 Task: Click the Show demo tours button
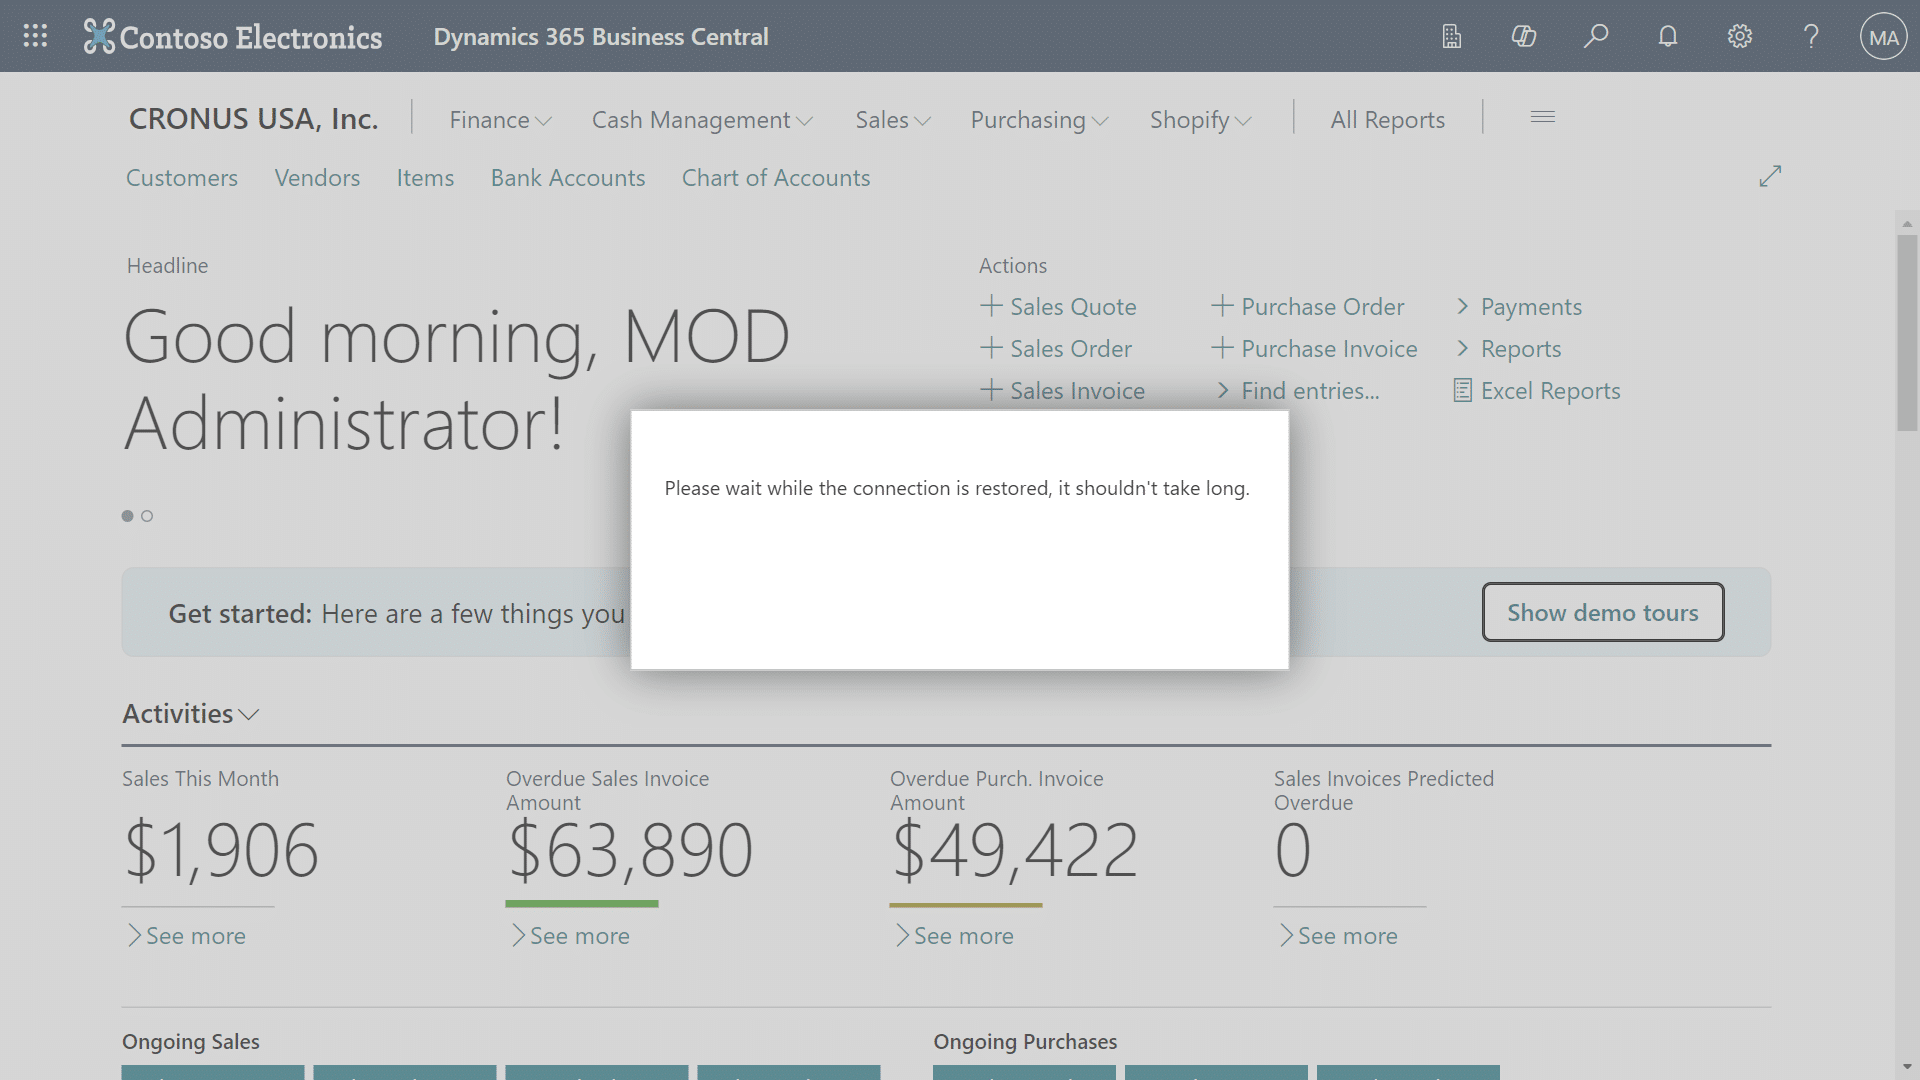click(1603, 612)
